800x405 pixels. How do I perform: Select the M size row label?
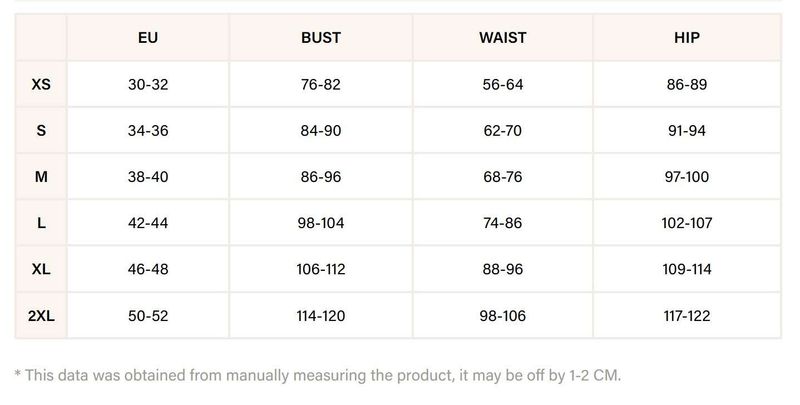click(x=41, y=176)
